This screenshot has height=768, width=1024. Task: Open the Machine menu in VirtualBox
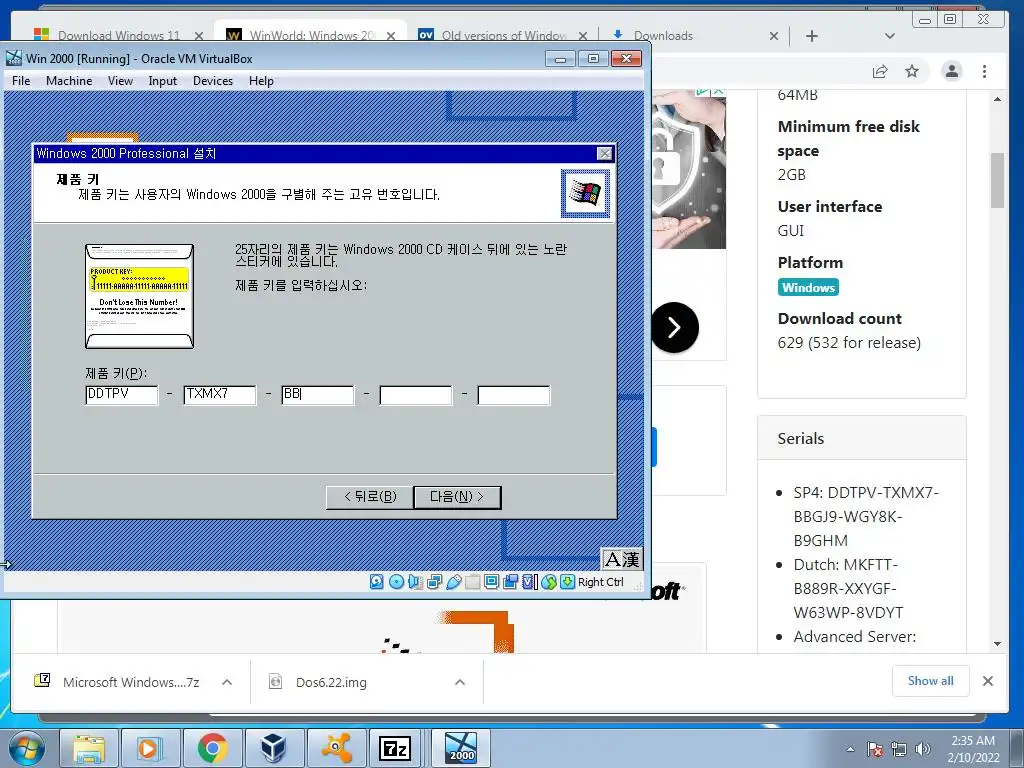[69, 81]
